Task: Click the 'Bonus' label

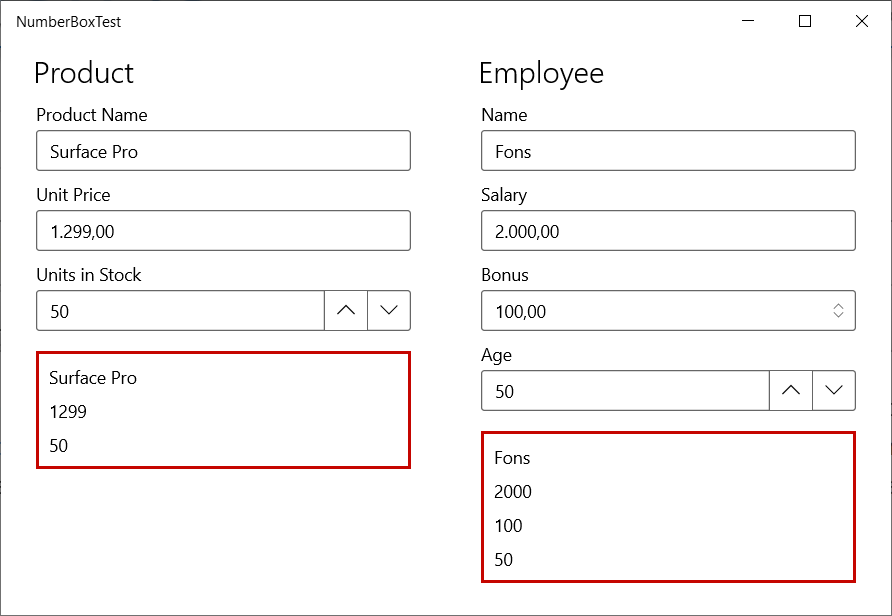Action: point(505,275)
